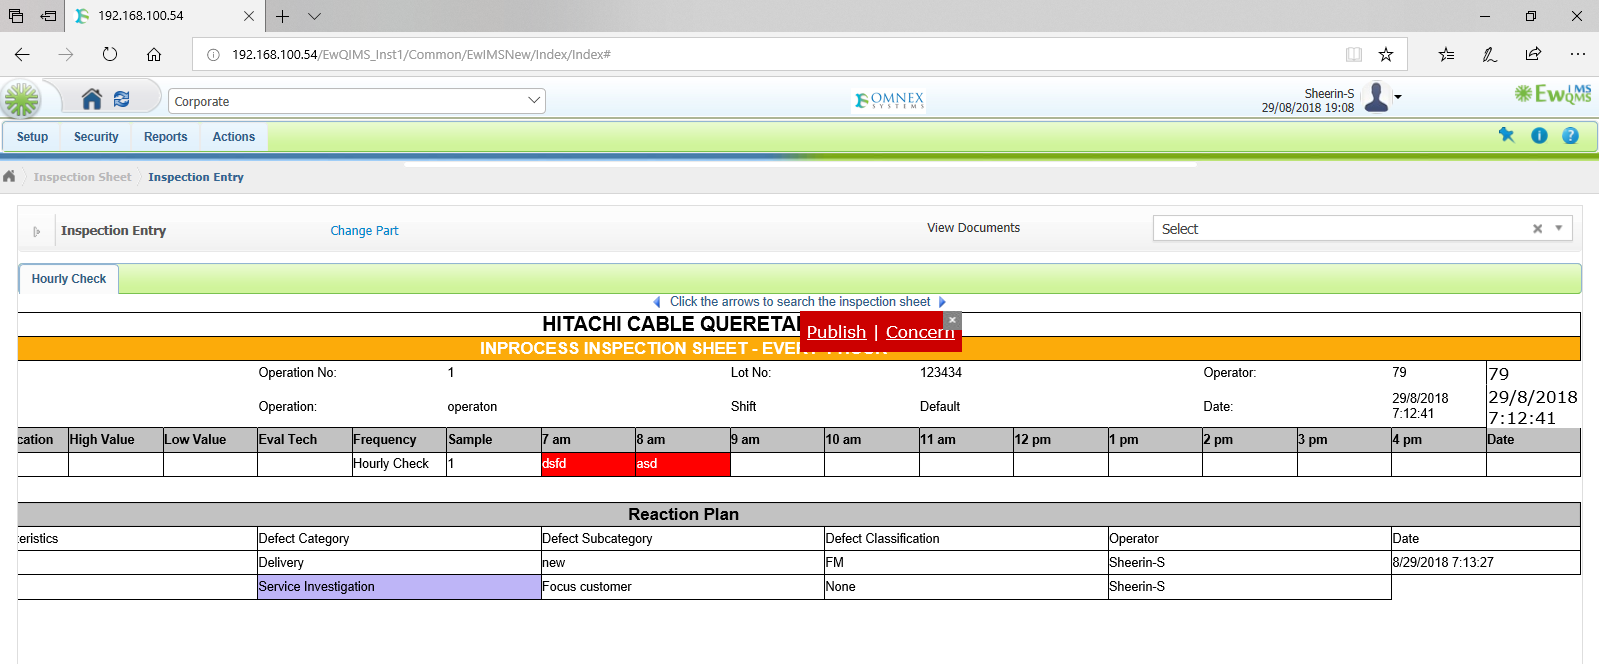
Task: Open browser settings more menu
Action: [1578, 54]
